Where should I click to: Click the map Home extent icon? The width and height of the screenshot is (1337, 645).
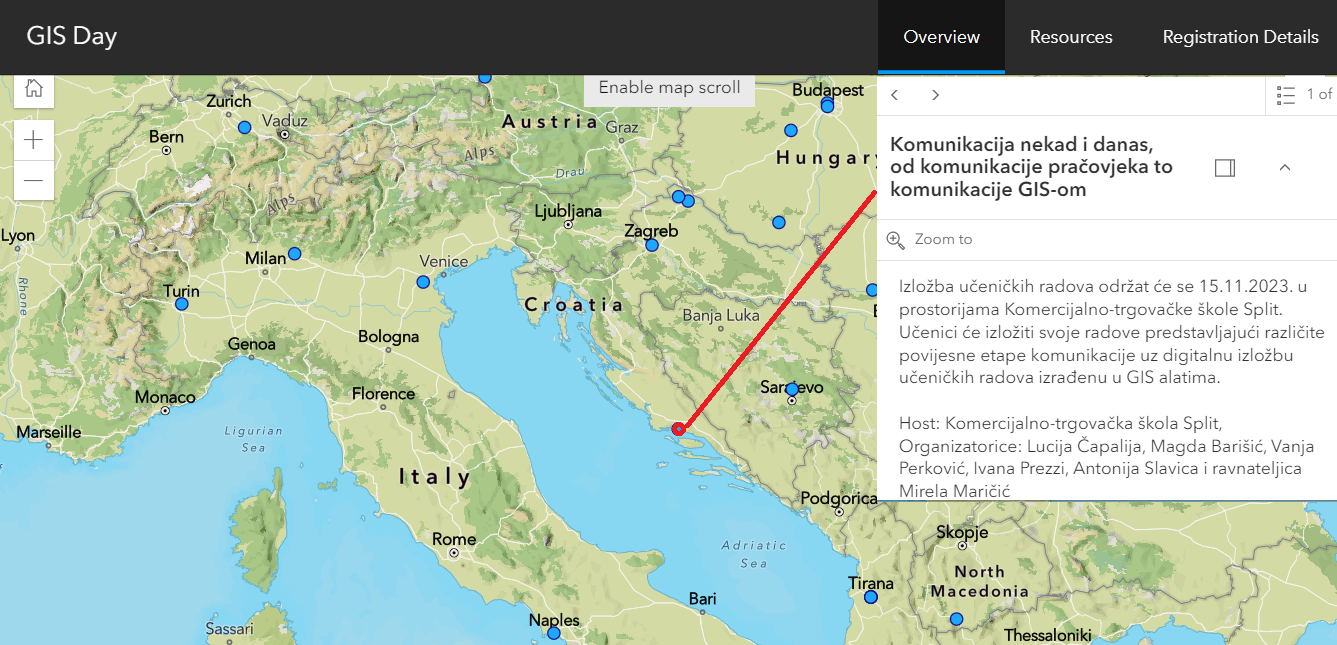point(33,88)
